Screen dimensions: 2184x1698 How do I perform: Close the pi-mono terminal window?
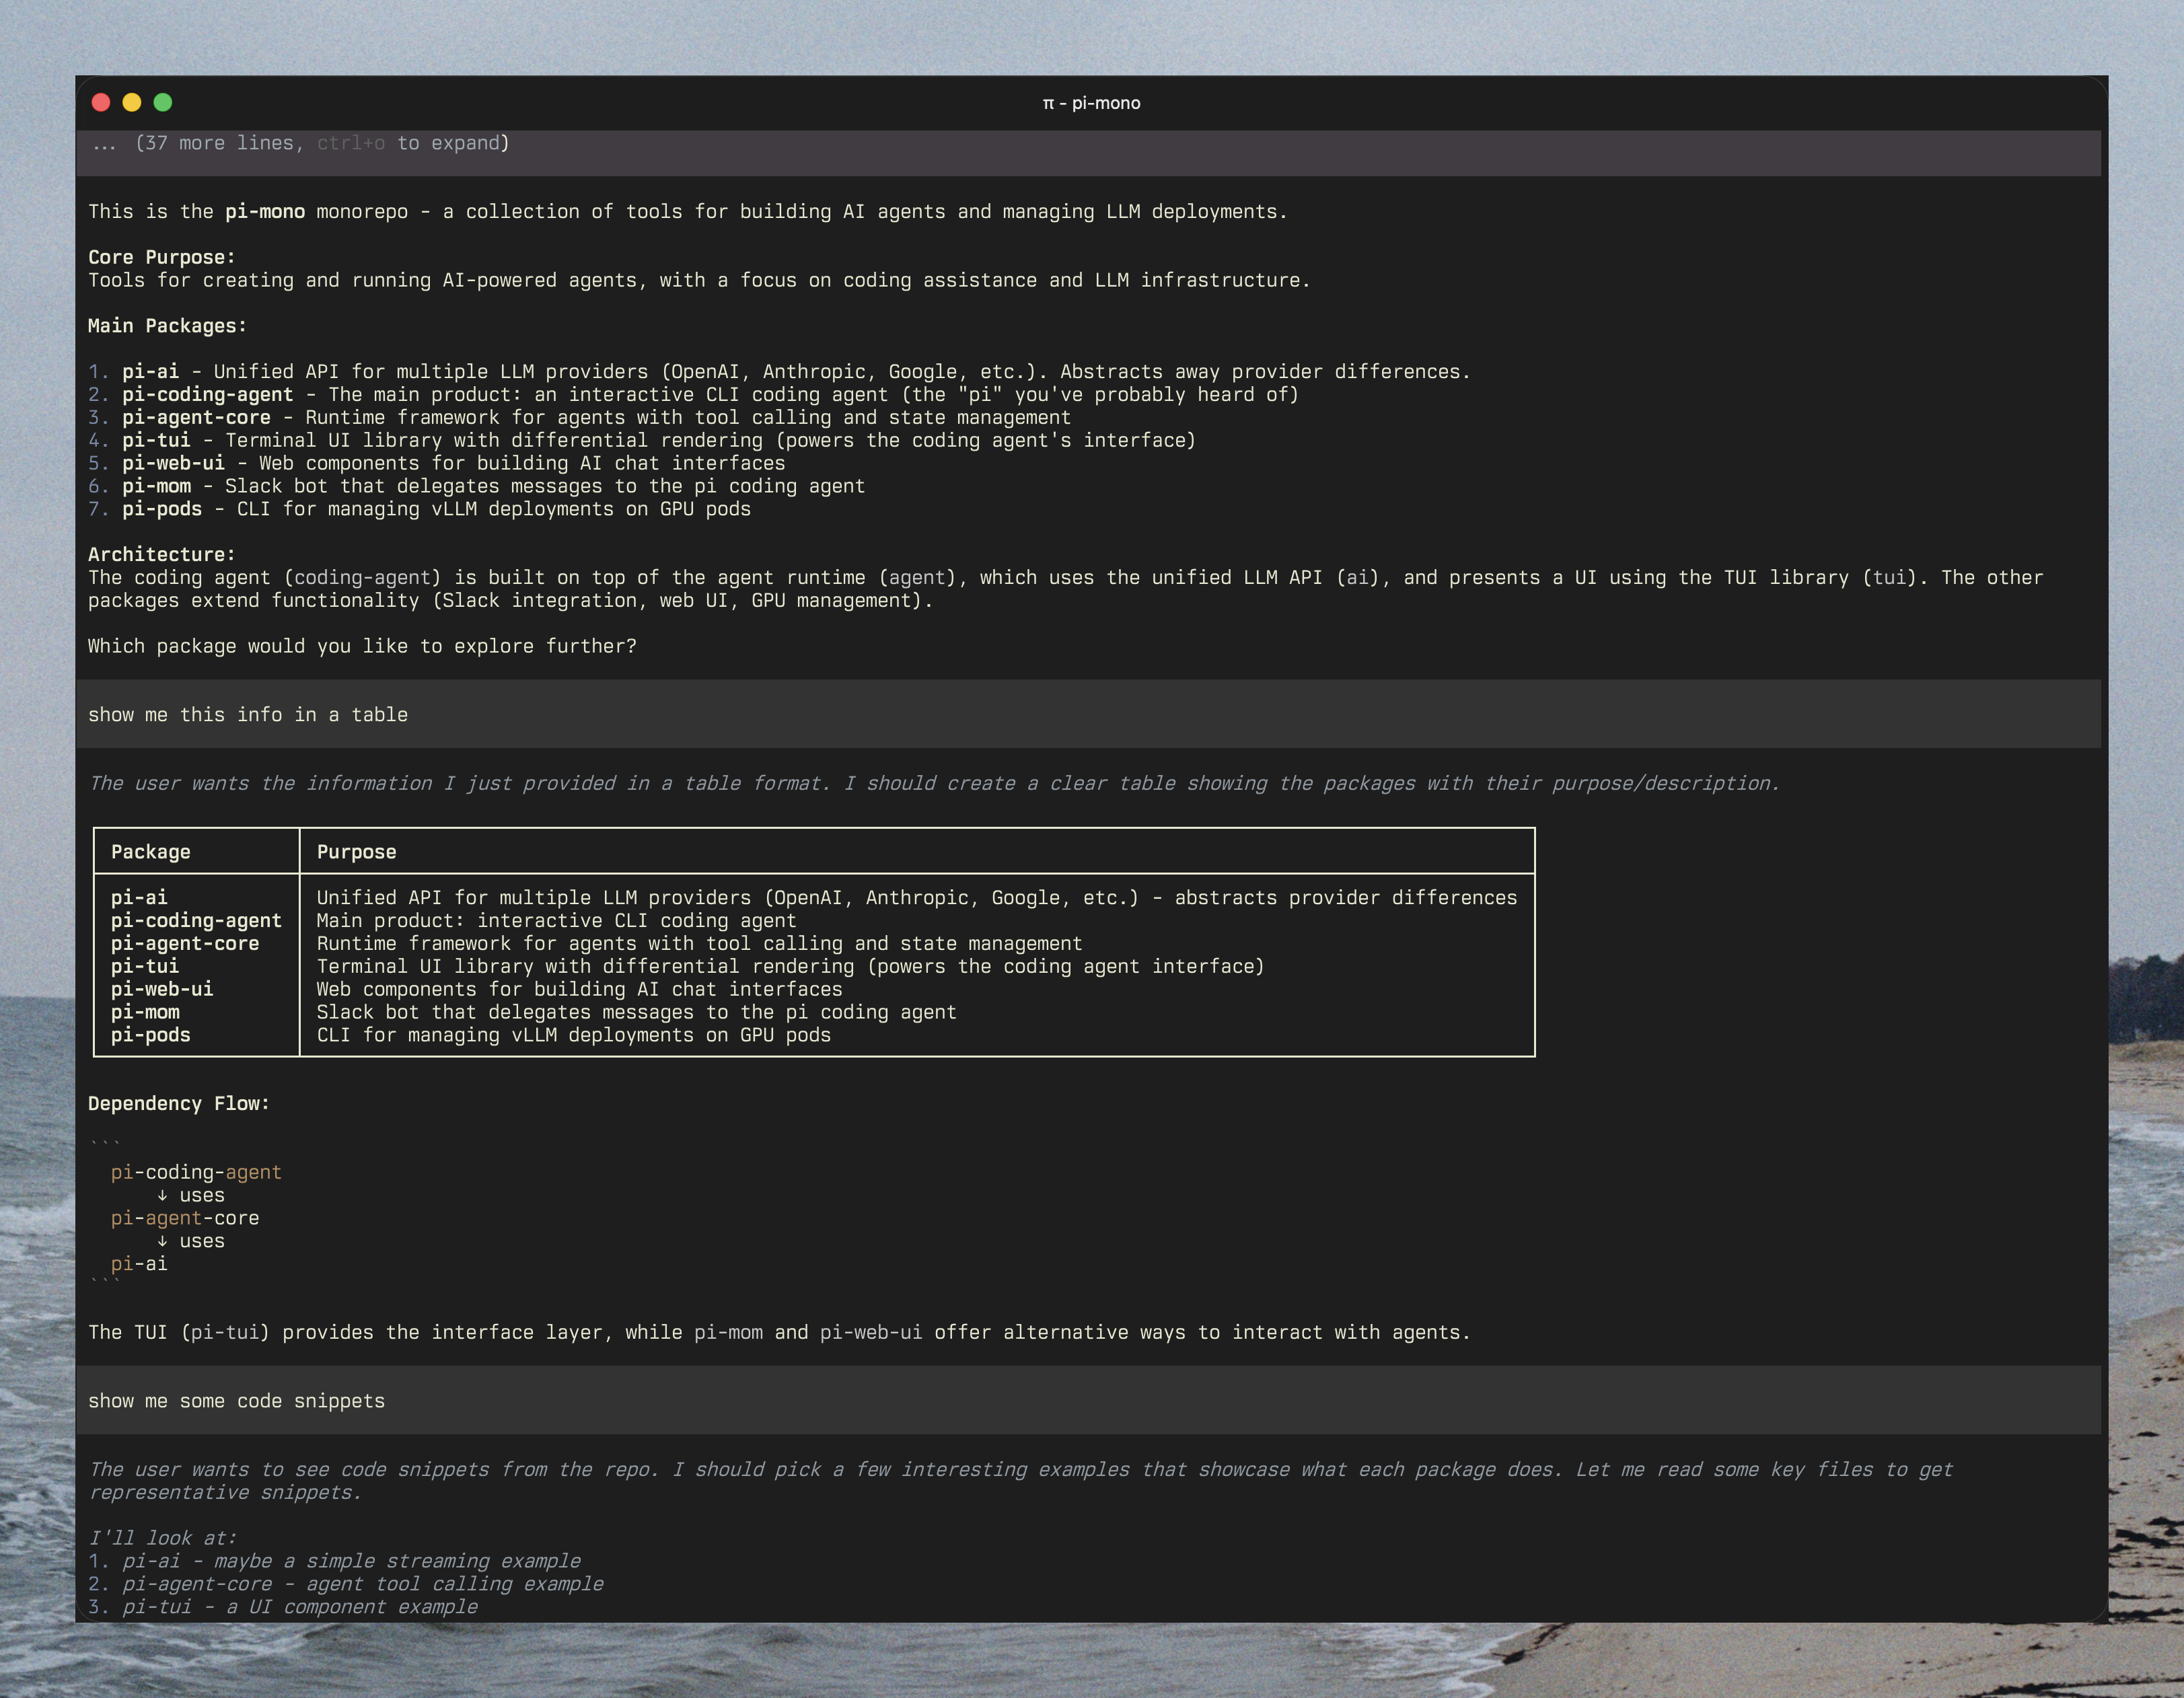click(101, 102)
